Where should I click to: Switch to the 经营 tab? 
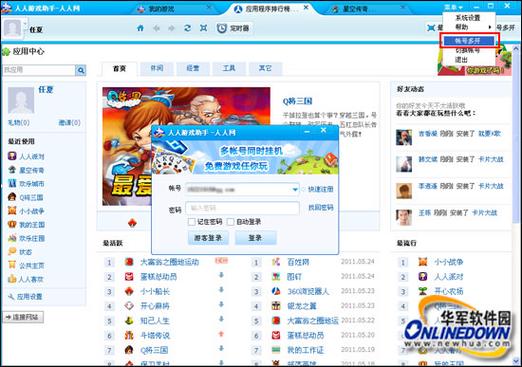(x=193, y=68)
